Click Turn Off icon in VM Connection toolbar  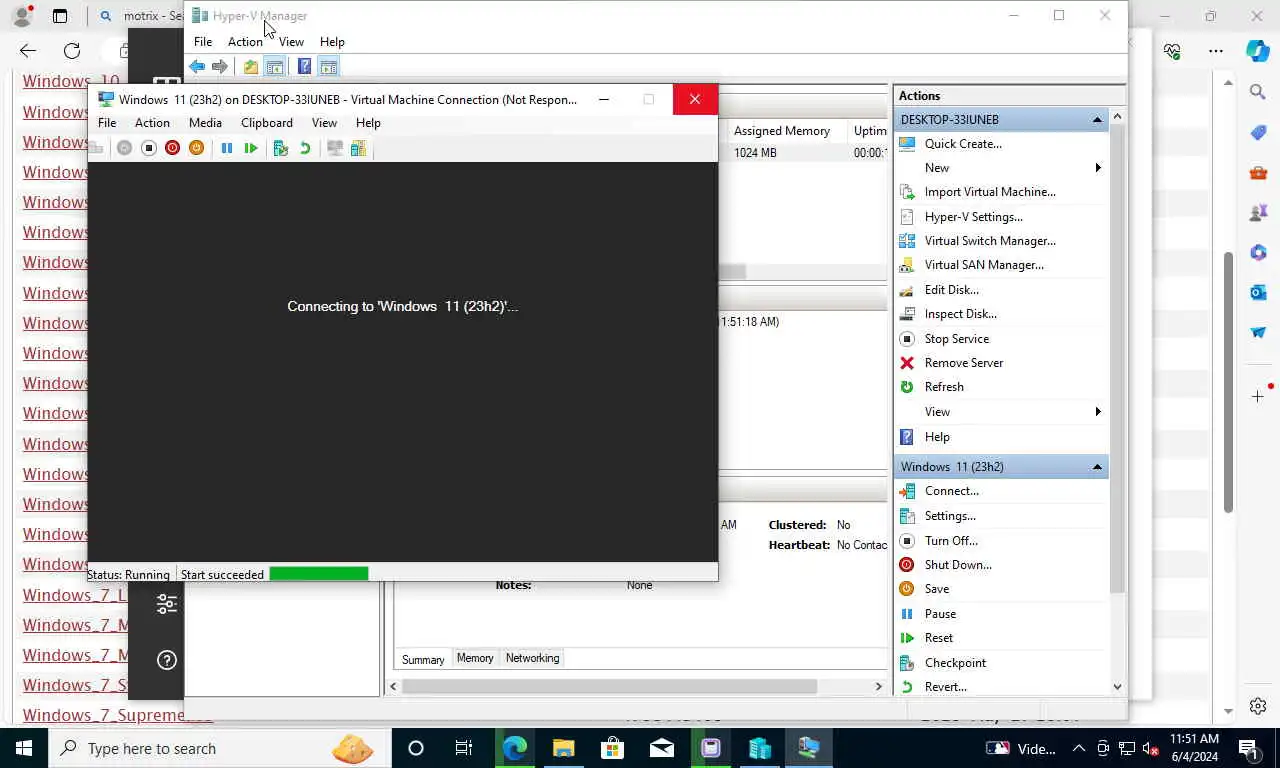click(x=148, y=148)
